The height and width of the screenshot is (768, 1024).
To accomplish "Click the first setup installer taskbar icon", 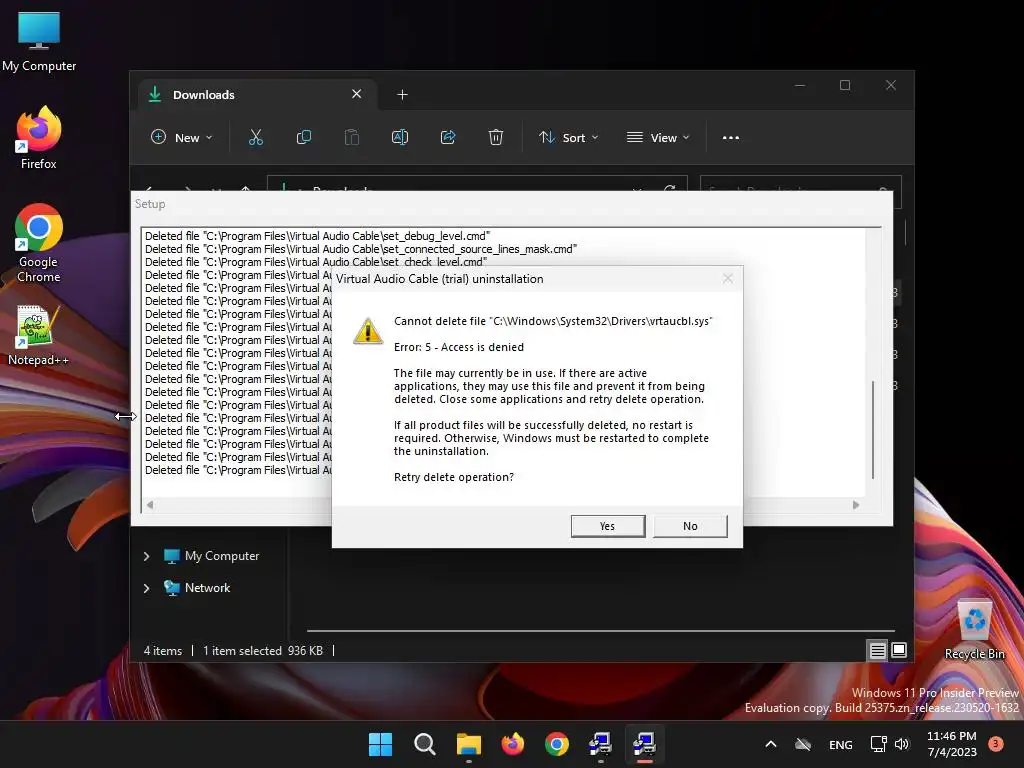I will [x=600, y=744].
